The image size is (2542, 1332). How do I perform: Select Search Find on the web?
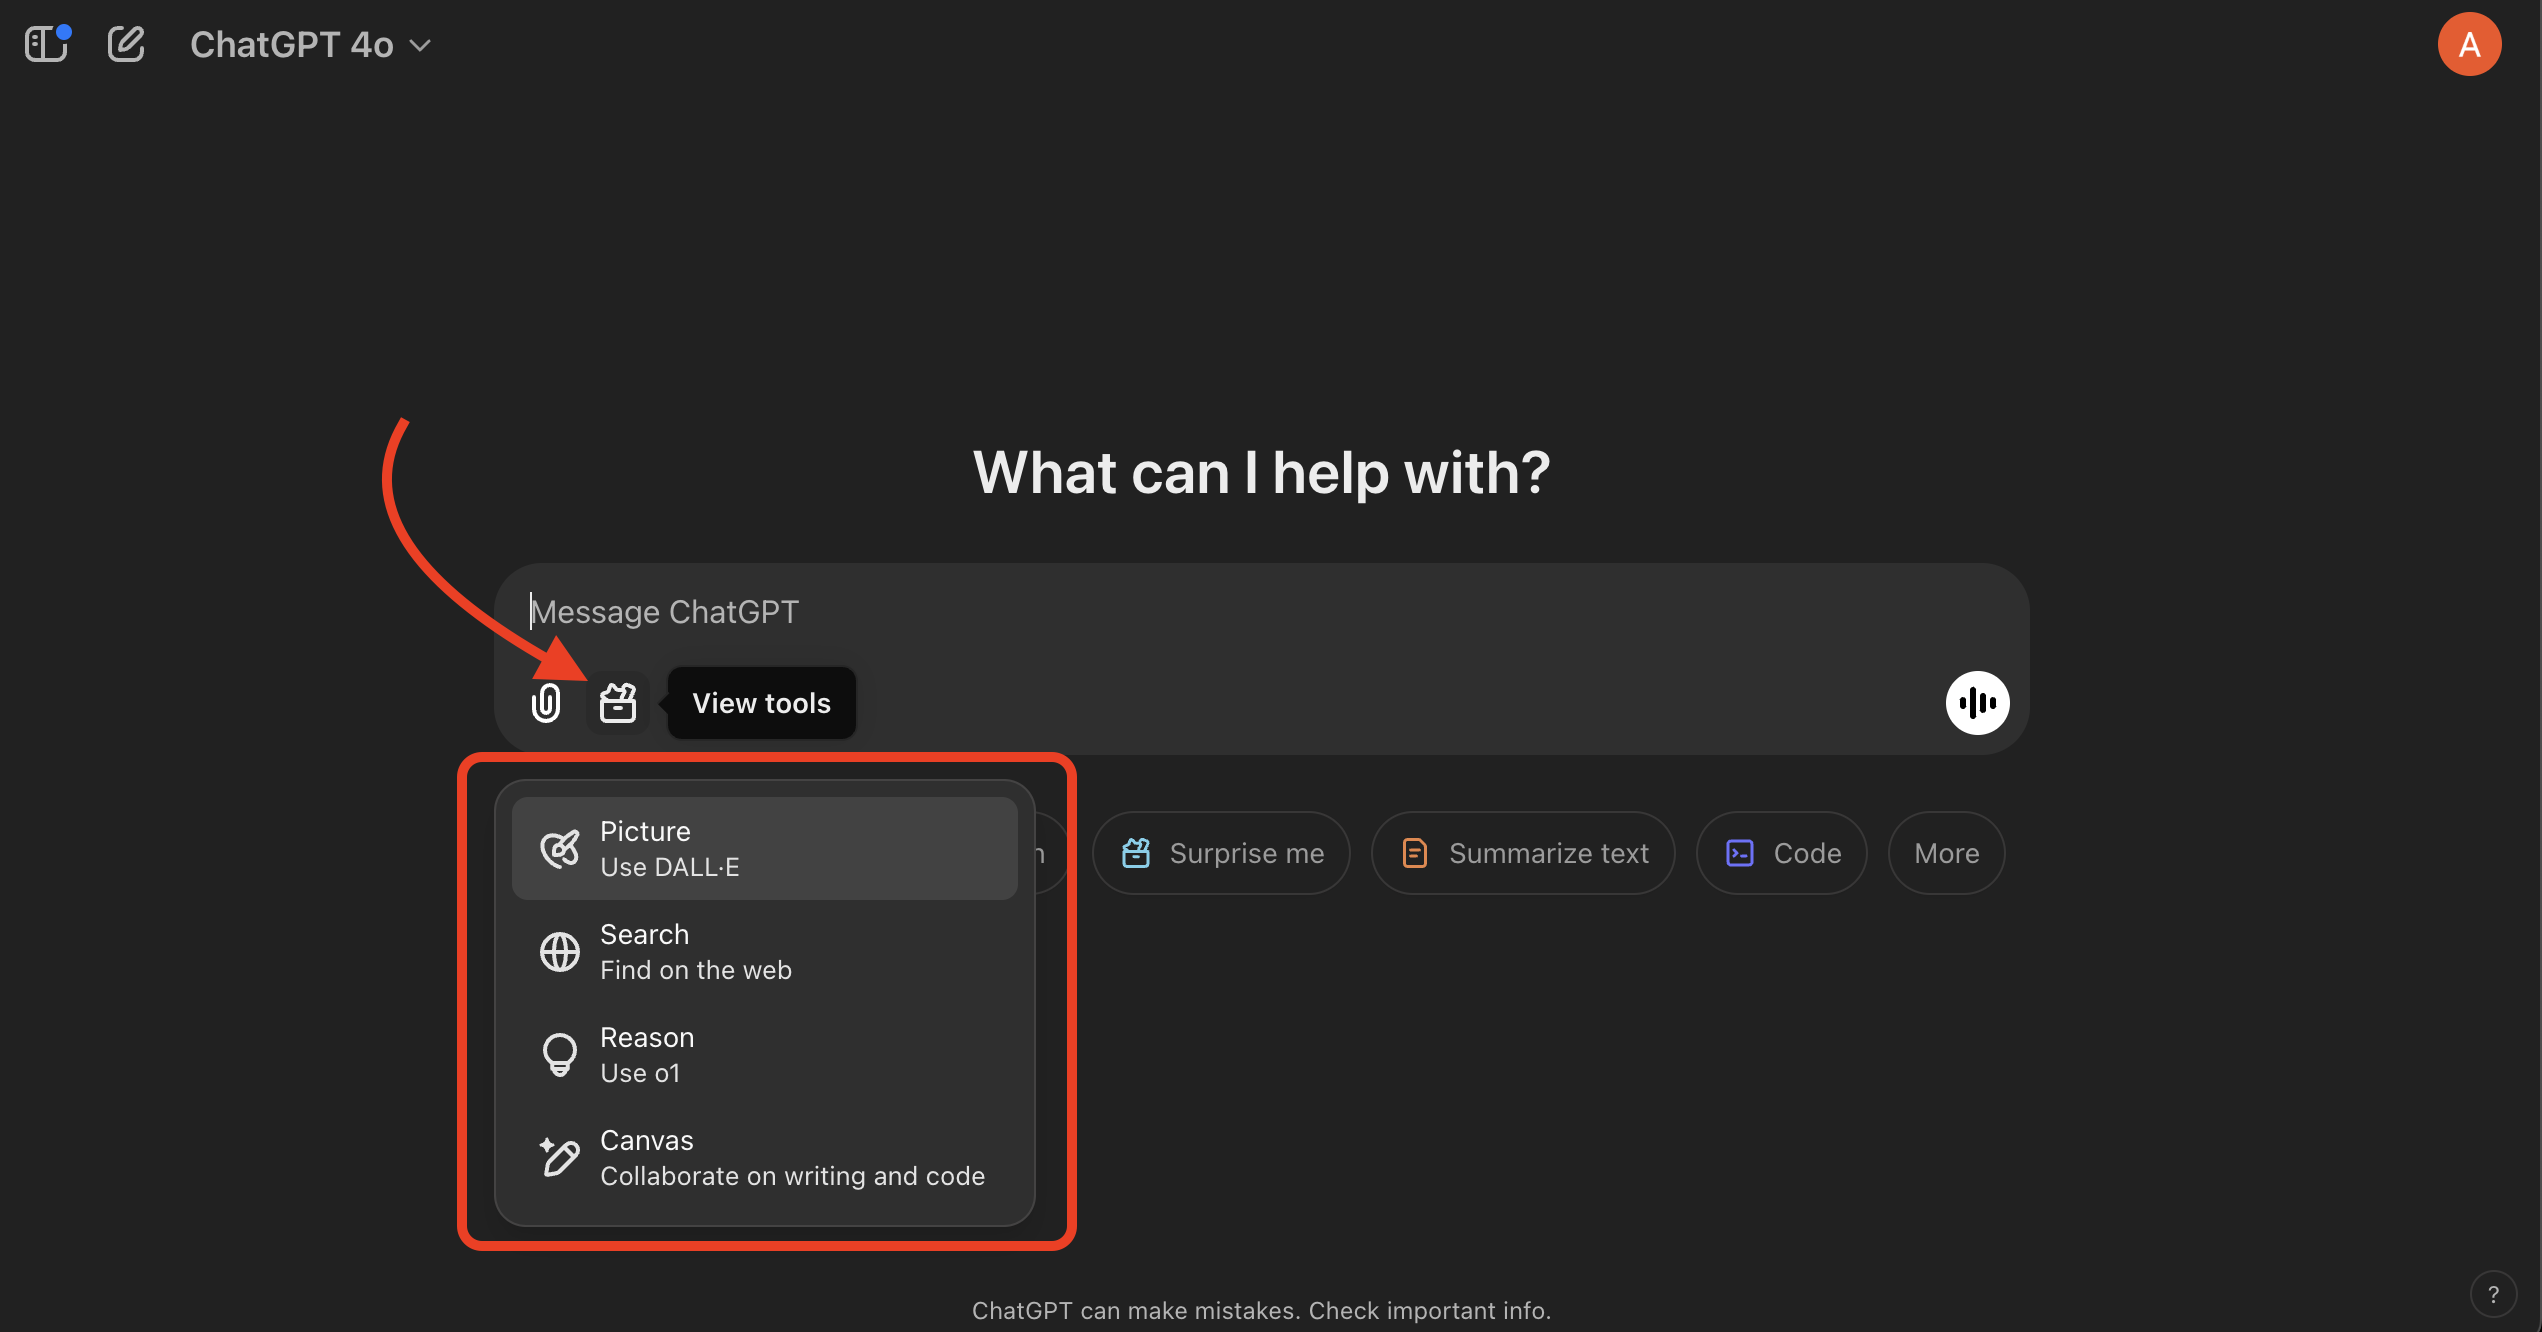pos(696,952)
